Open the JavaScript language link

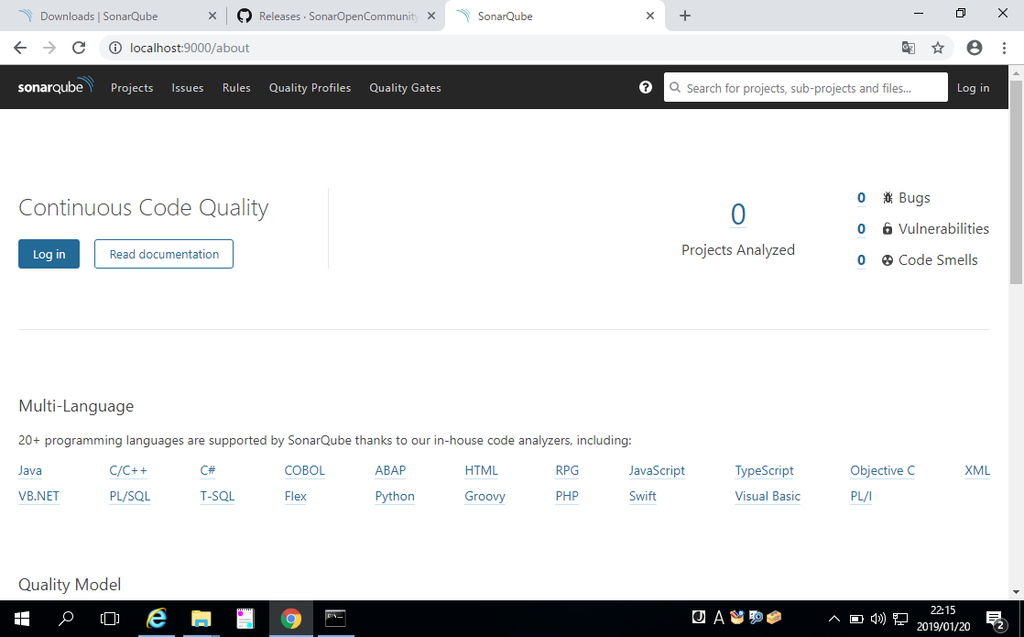(657, 470)
